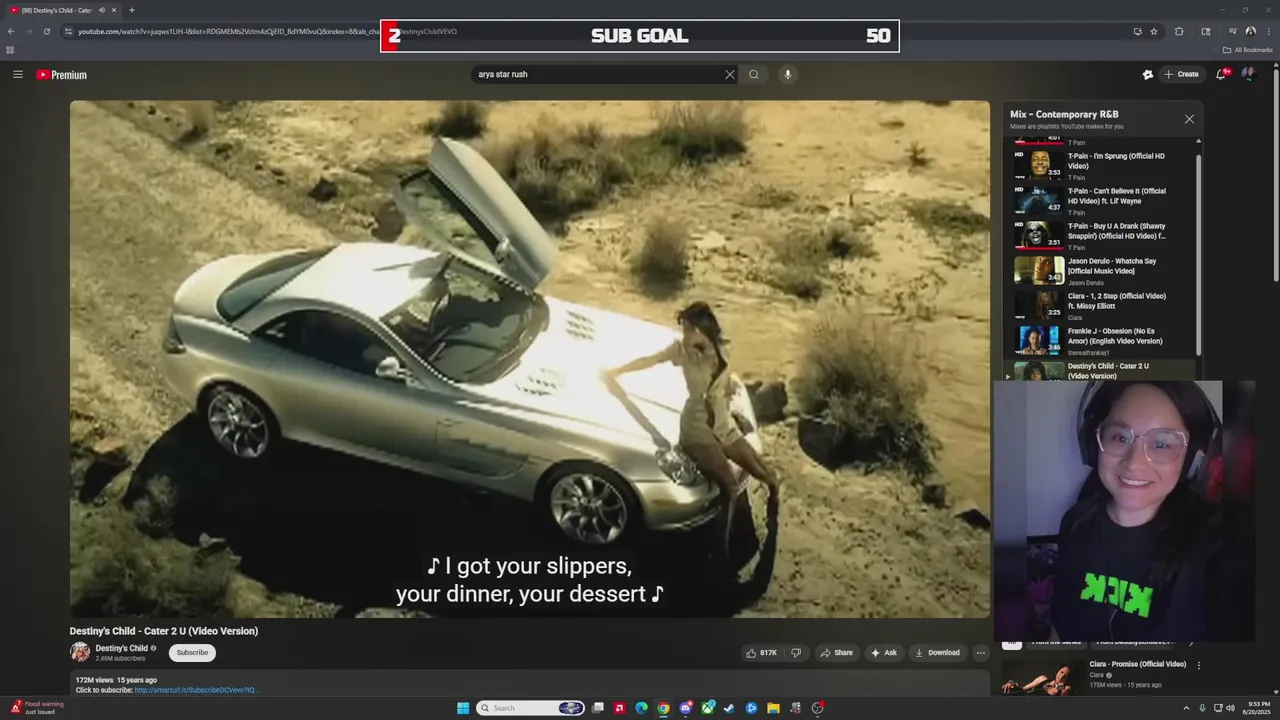View site information icon in address bar
The height and width of the screenshot is (720, 1280).
click(x=68, y=31)
